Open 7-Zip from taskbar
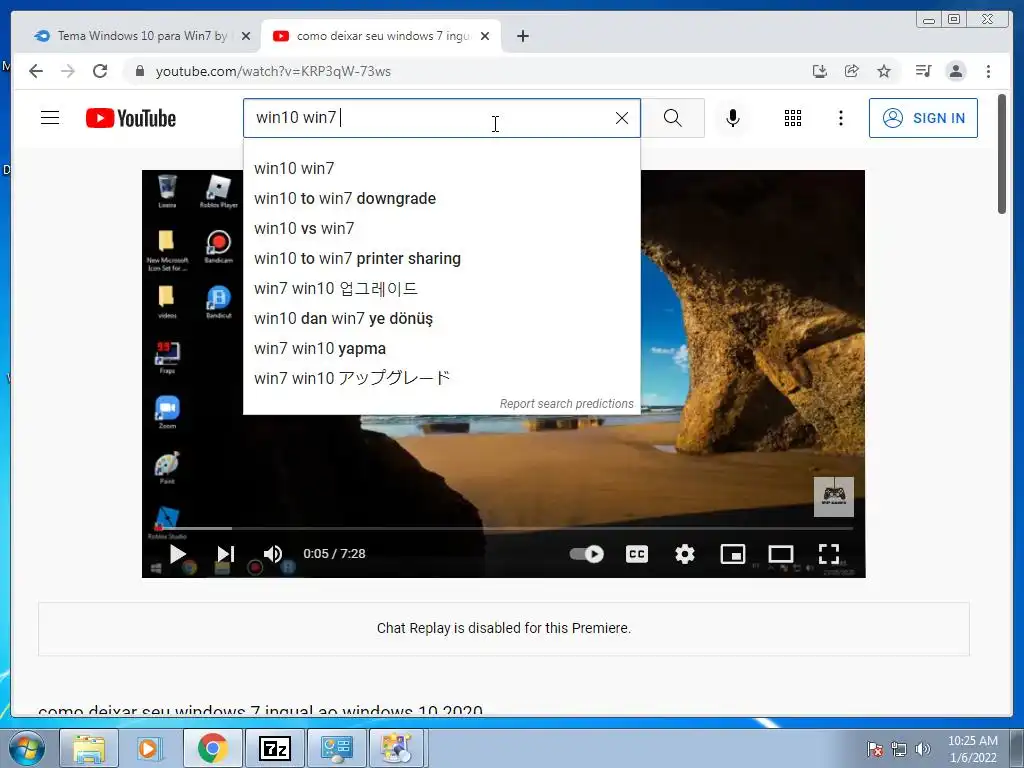The image size is (1024, 768). pos(274,748)
